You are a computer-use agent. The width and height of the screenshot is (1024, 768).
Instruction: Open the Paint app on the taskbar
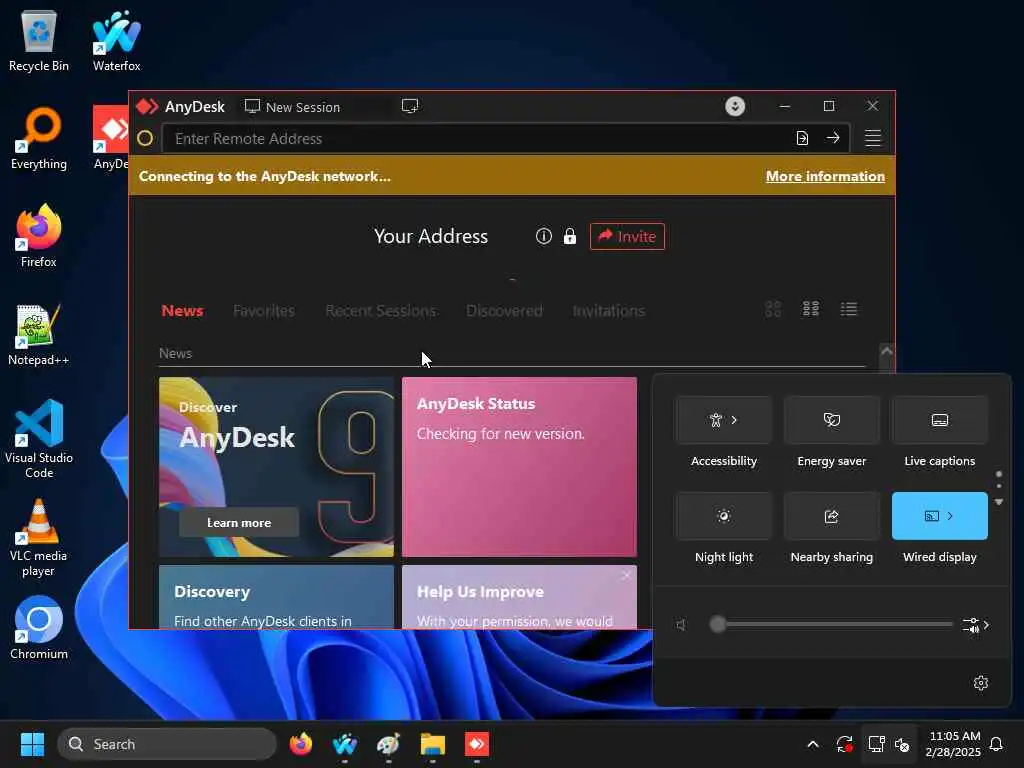point(388,744)
